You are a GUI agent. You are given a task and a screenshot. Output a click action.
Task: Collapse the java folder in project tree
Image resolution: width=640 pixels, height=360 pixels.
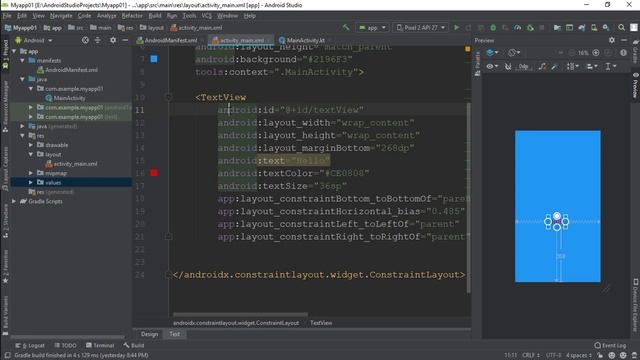point(22,79)
